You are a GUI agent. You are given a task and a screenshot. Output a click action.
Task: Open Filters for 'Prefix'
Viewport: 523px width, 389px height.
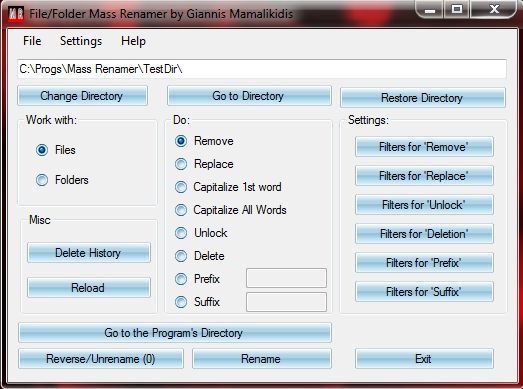tap(424, 263)
